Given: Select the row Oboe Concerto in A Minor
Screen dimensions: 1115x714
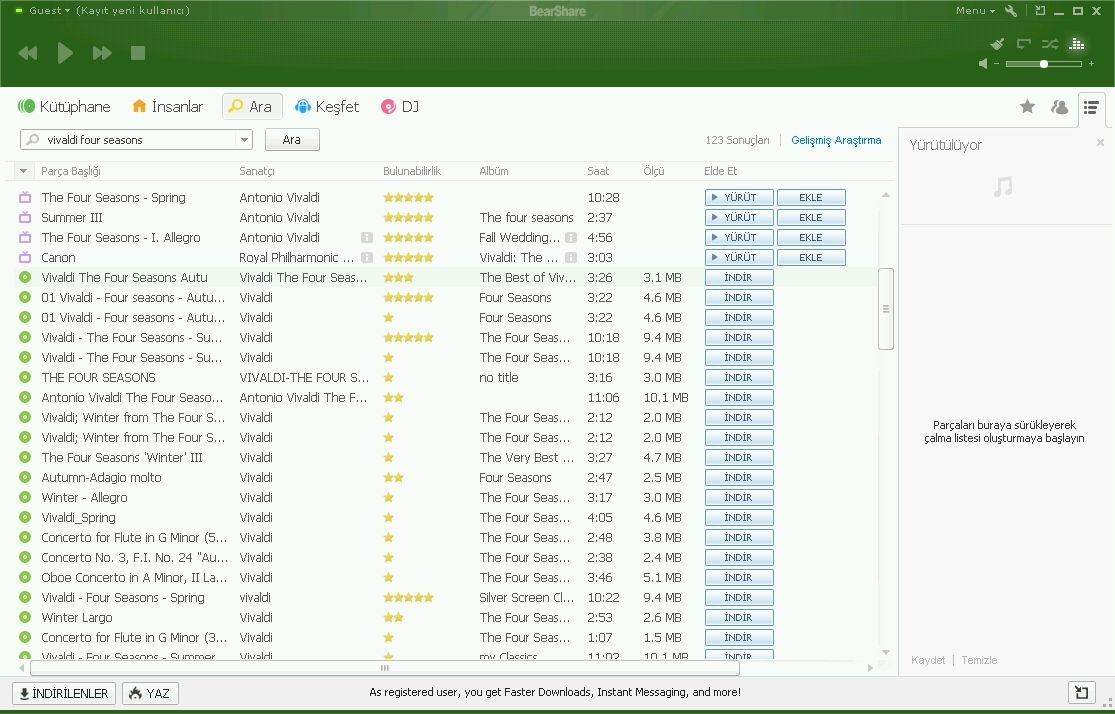Looking at the screenshot, I should pyautogui.click(x=447, y=578).
